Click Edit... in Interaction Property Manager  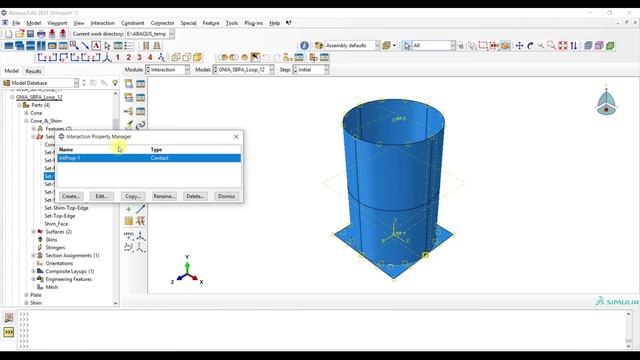102,196
